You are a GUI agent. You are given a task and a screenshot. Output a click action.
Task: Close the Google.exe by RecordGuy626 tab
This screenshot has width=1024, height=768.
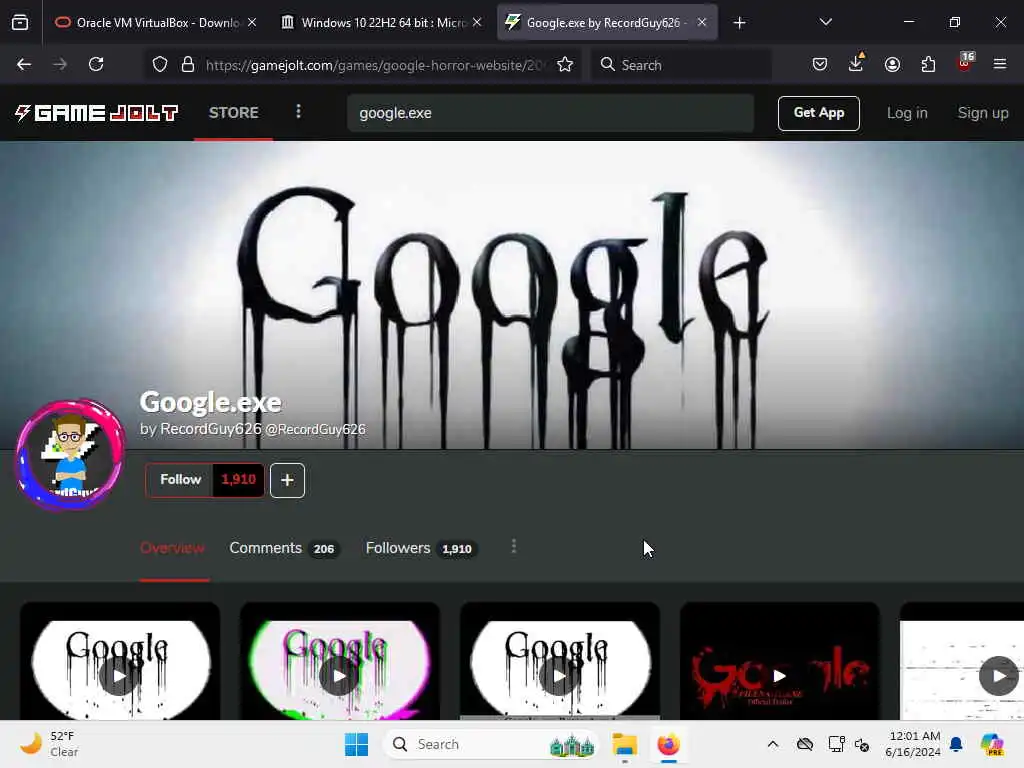pyautogui.click(x=701, y=23)
